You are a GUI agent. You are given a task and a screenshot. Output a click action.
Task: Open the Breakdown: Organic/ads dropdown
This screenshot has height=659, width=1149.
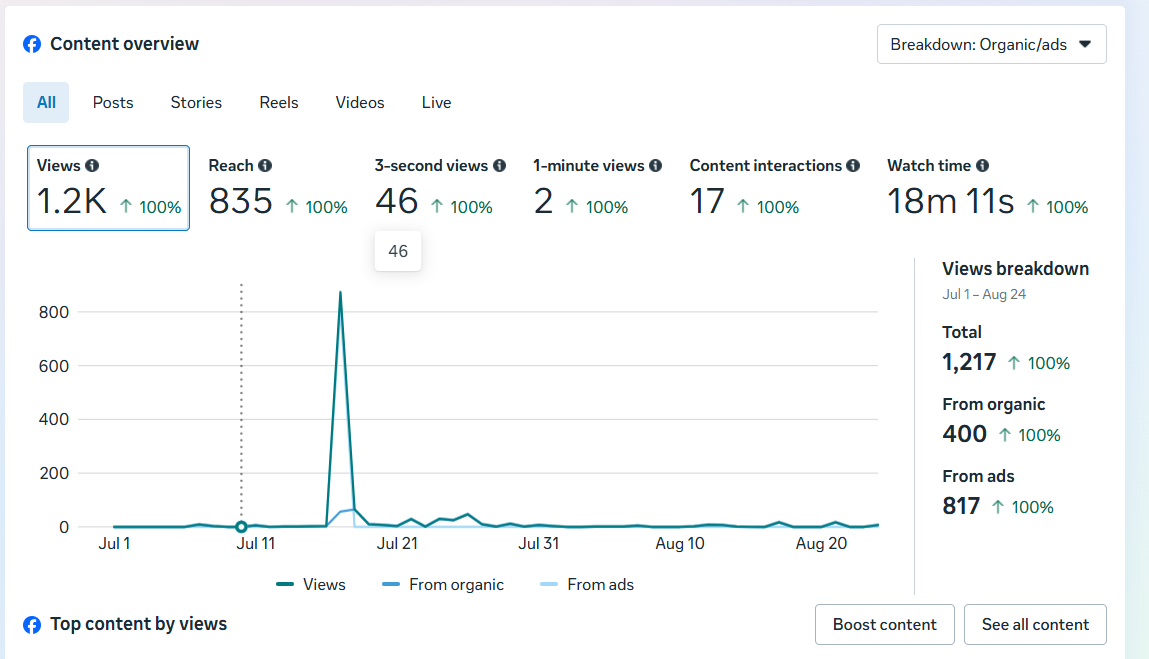coord(991,44)
